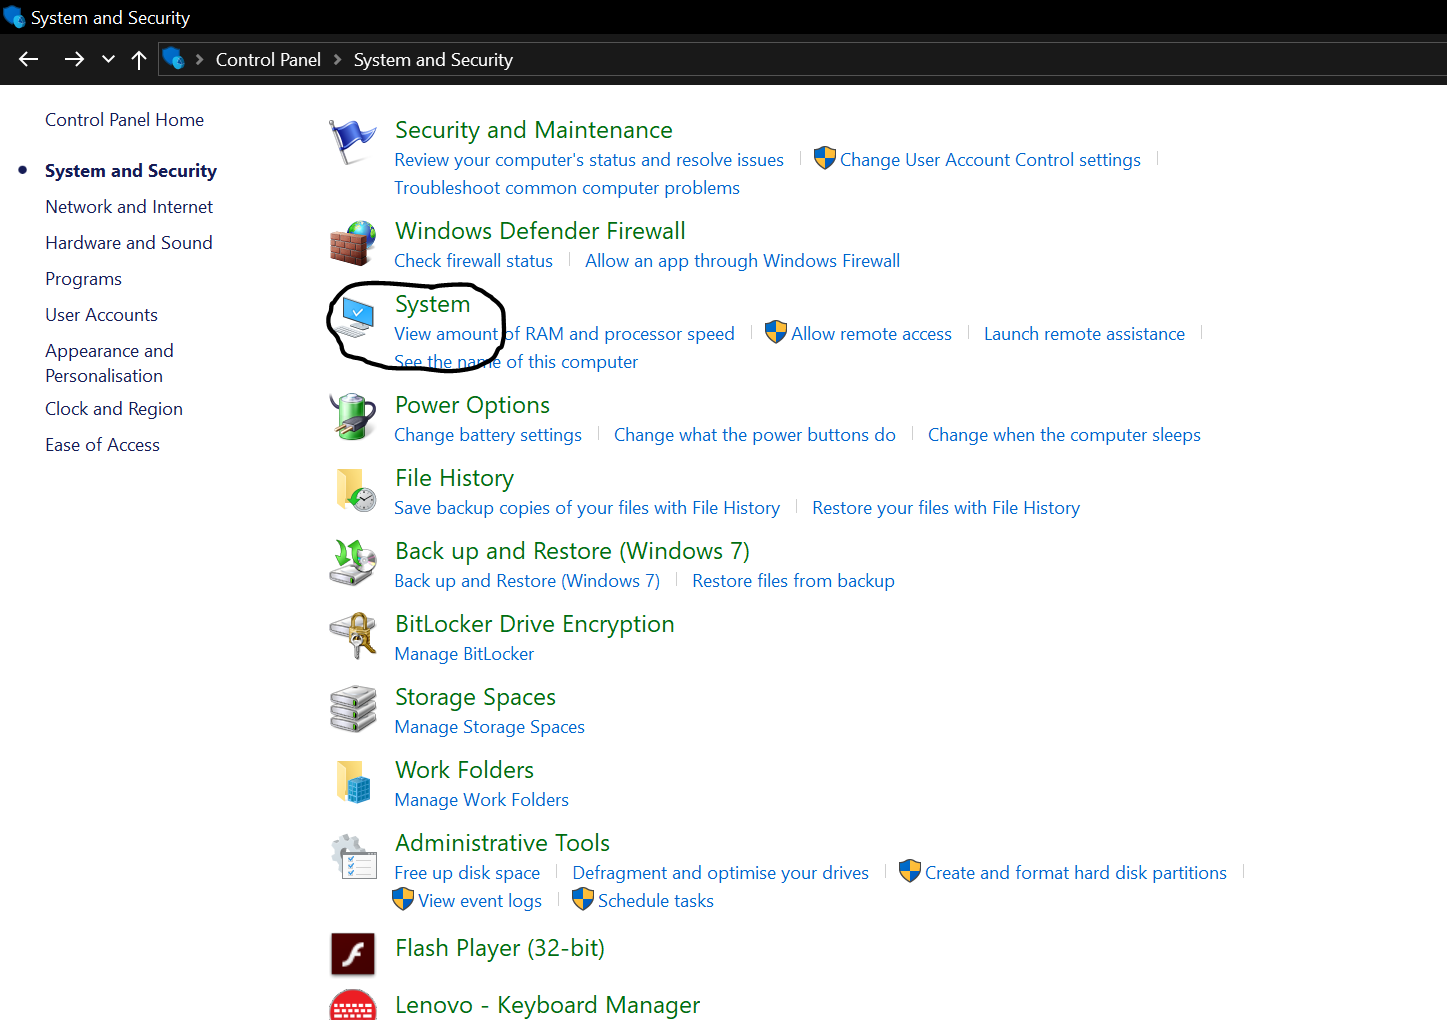Click Change what the power buttons do
The image size is (1447, 1020).
click(x=755, y=435)
